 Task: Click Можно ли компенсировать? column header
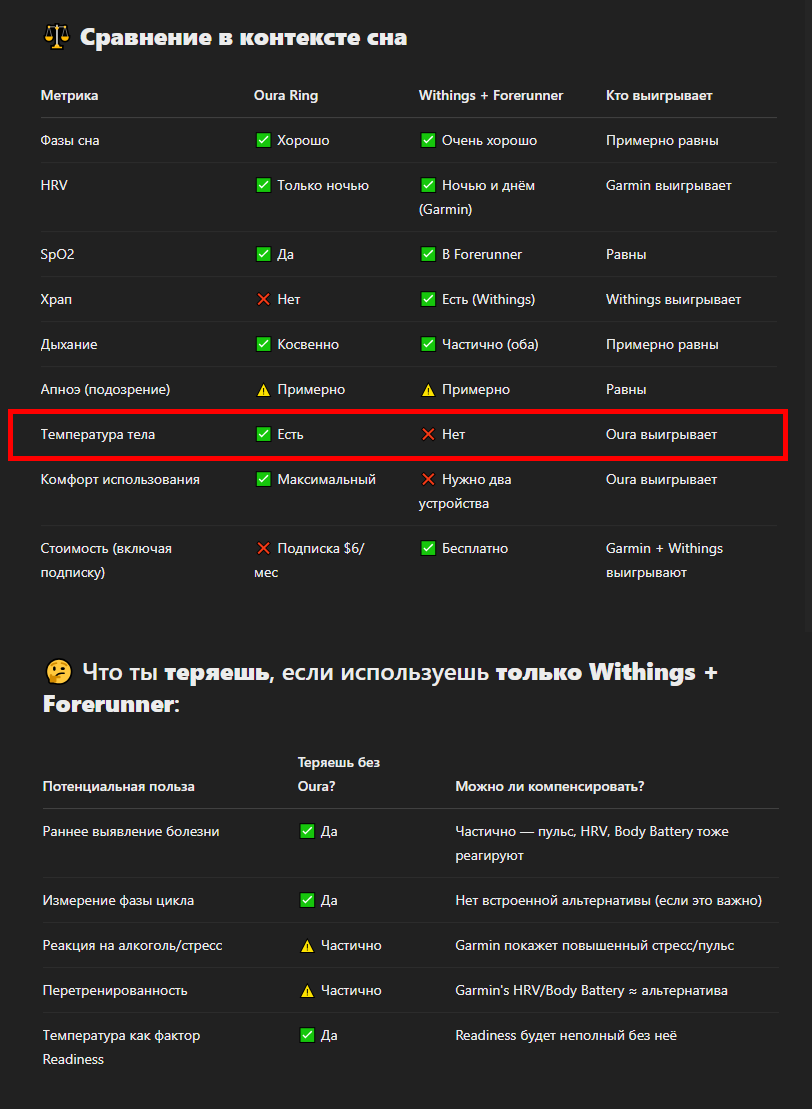(550, 786)
